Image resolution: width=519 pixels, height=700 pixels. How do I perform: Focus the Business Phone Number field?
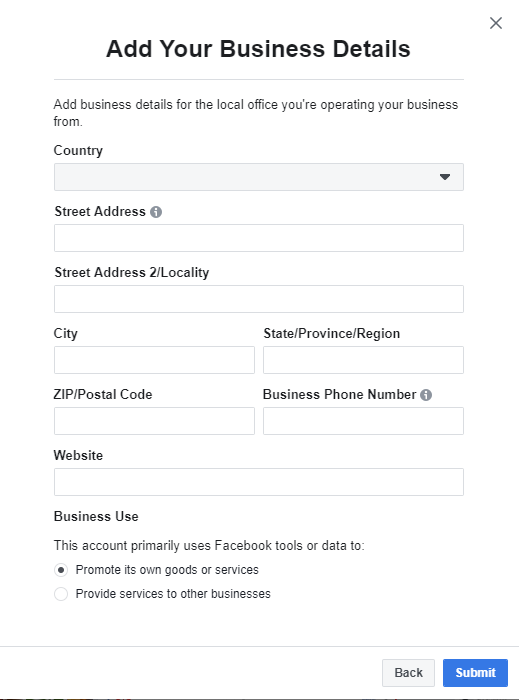[363, 421]
